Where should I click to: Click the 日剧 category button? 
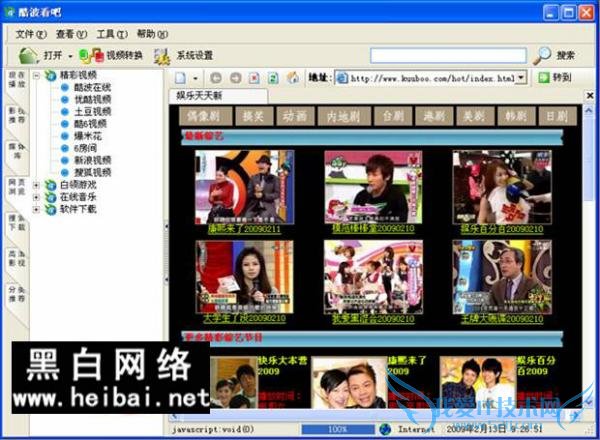tap(557, 116)
